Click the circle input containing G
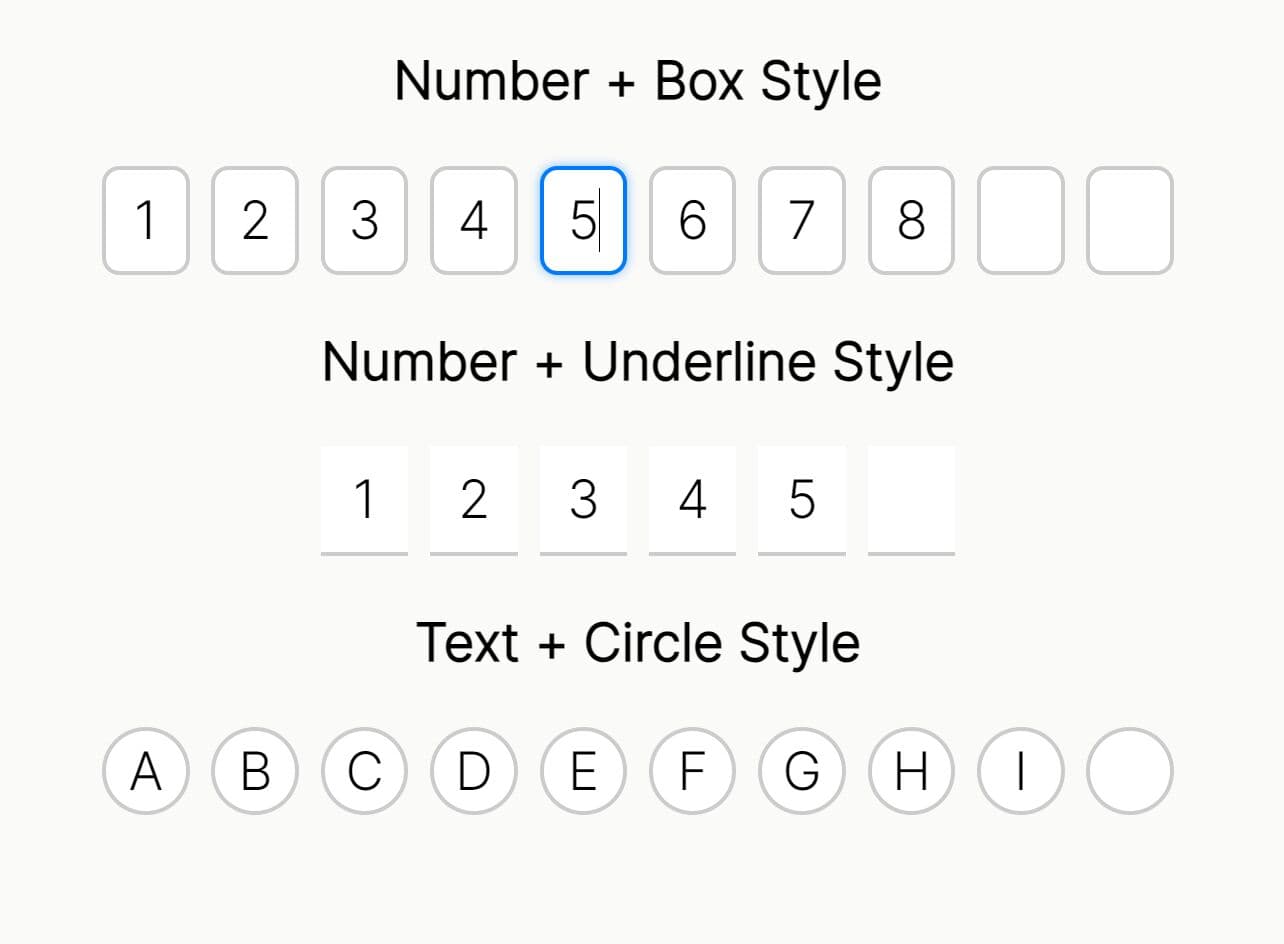The image size is (1284, 944). pyautogui.click(x=801, y=771)
